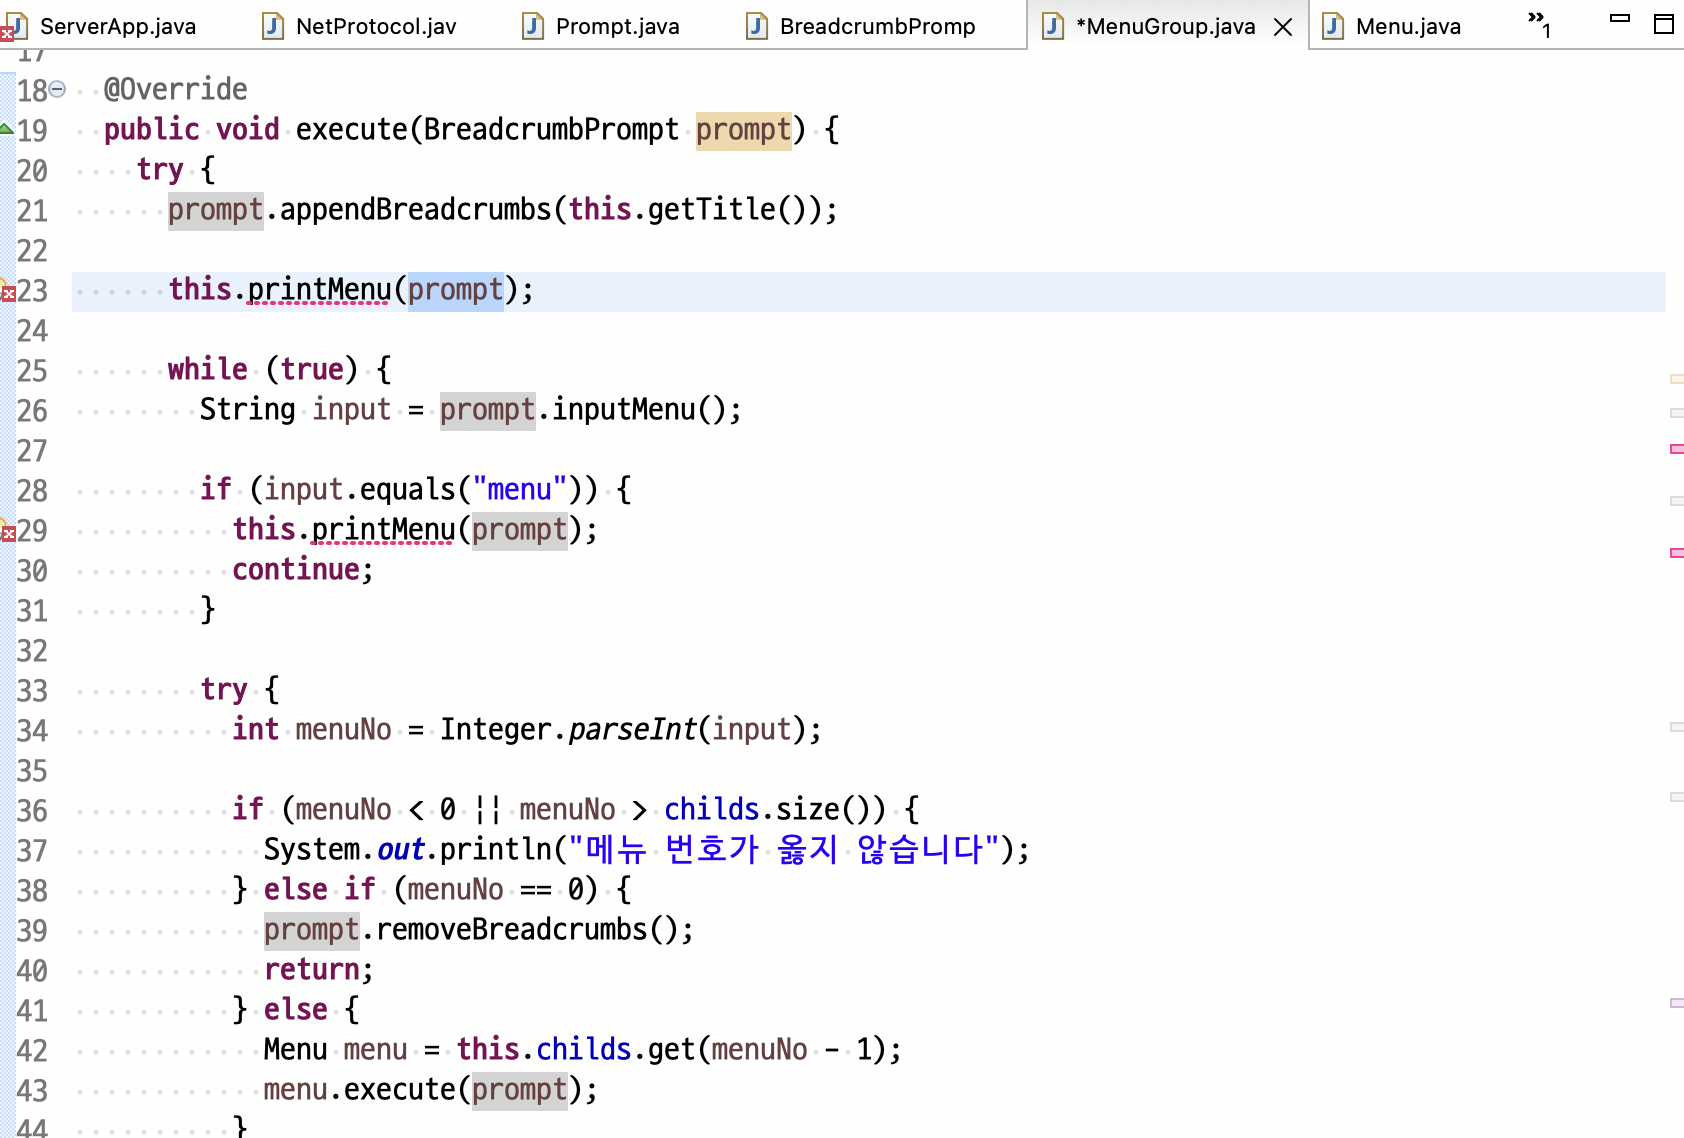
Task: Maximize the editor area
Action: click(1664, 23)
